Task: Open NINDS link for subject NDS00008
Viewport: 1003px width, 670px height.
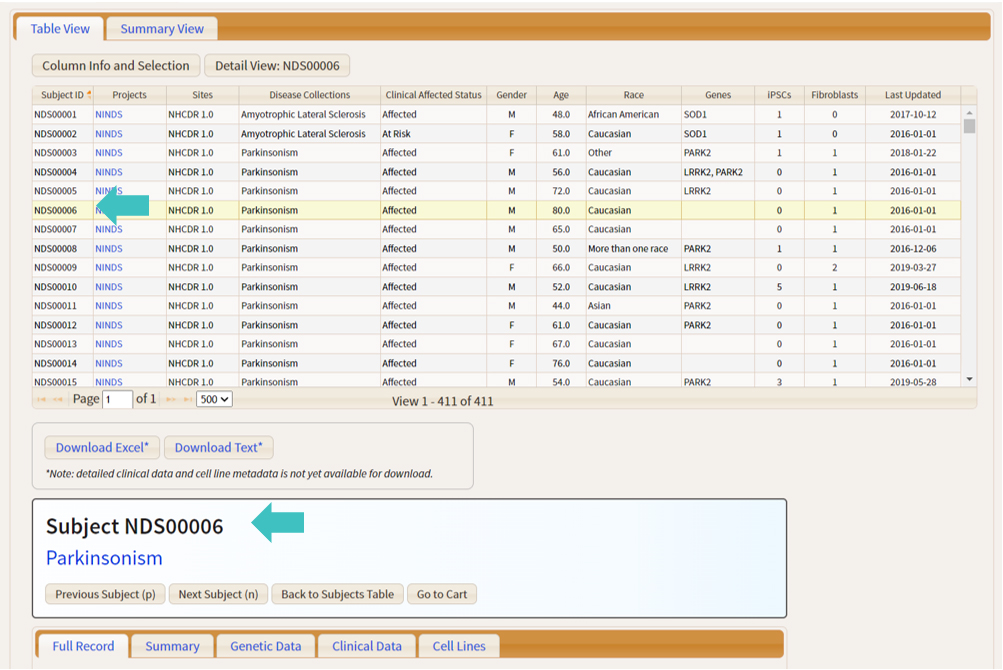Action: 109,248
